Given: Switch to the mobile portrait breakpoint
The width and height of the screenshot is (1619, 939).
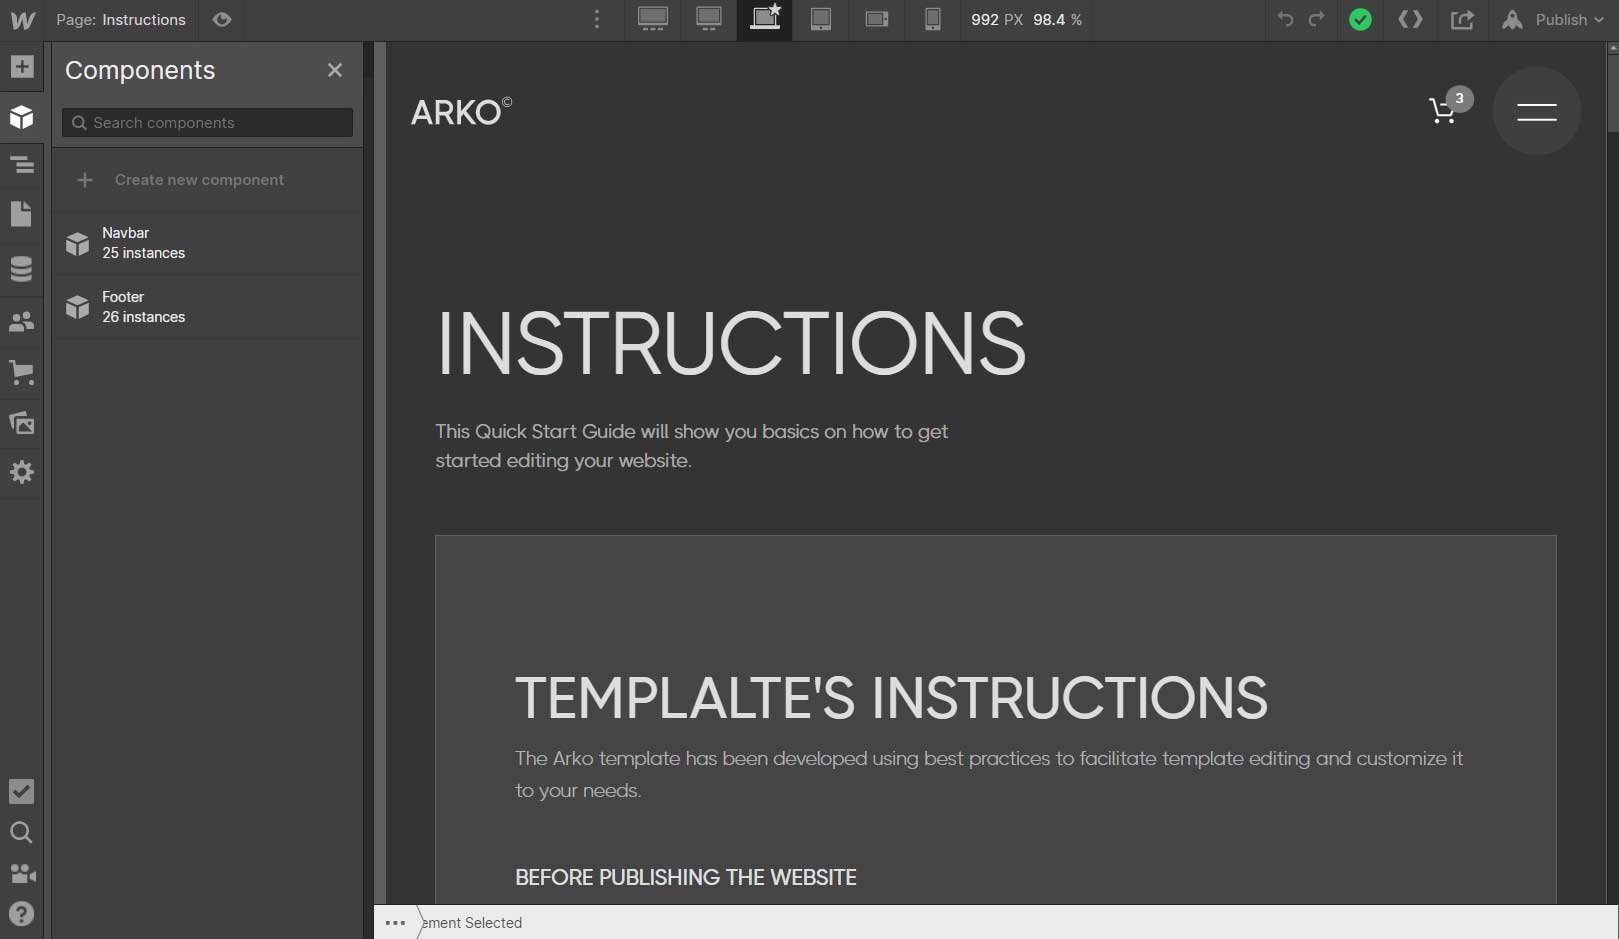Looking at the screenshot, I should pyautogui.click(x=932, y=19).
